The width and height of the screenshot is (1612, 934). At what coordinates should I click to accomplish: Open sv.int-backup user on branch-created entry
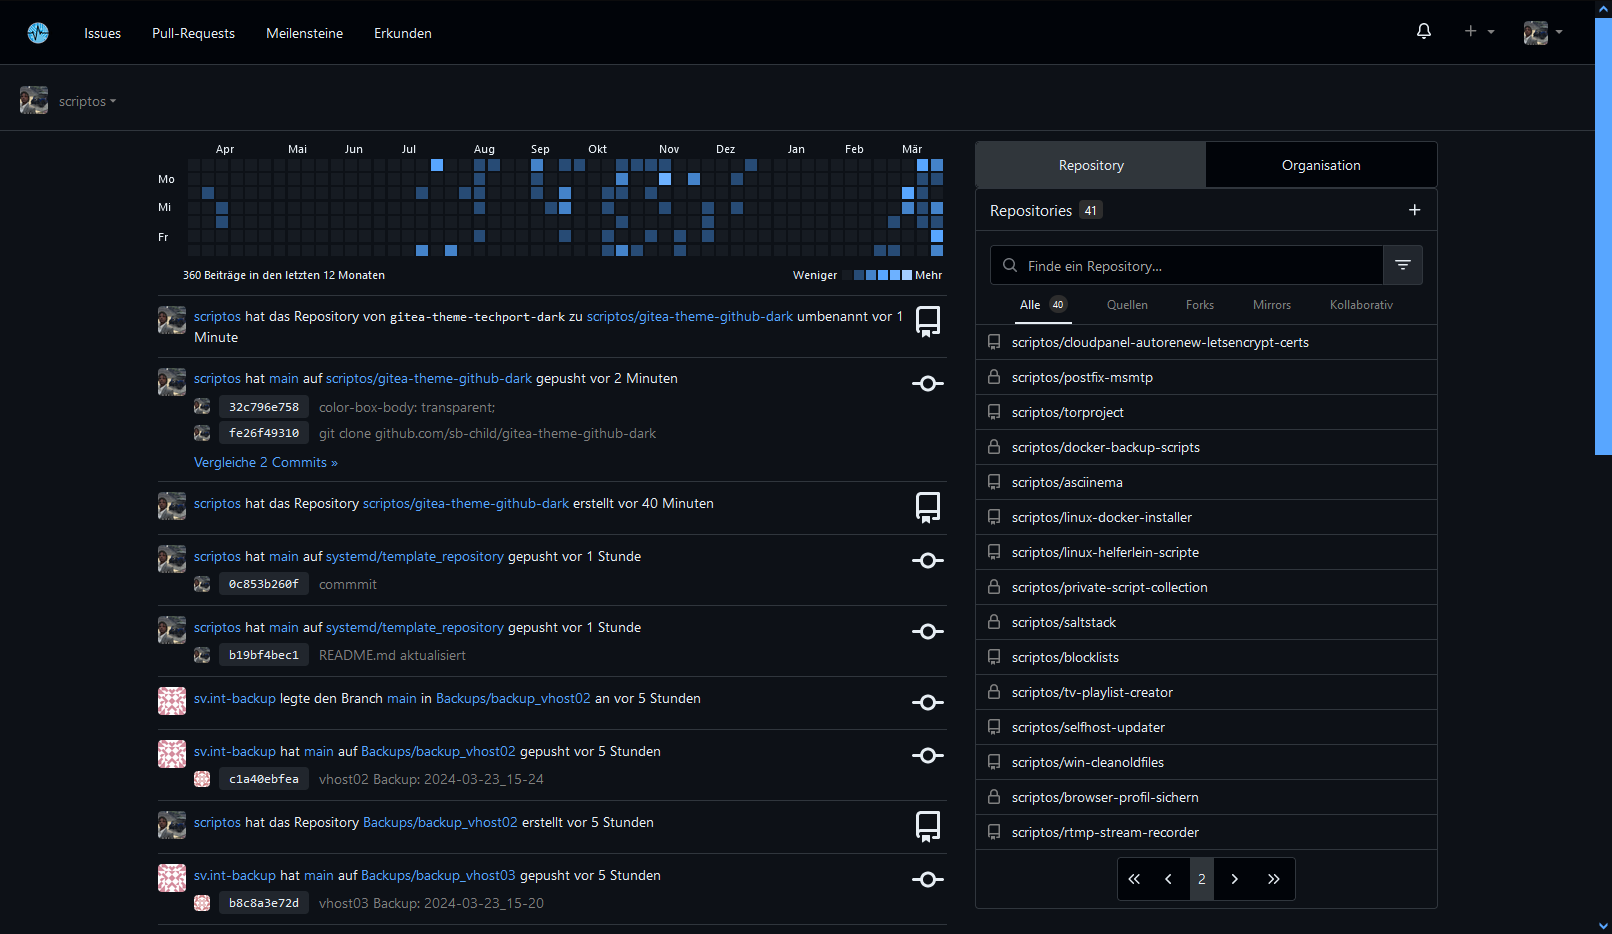pyautogui.click(x=235, y=698)
